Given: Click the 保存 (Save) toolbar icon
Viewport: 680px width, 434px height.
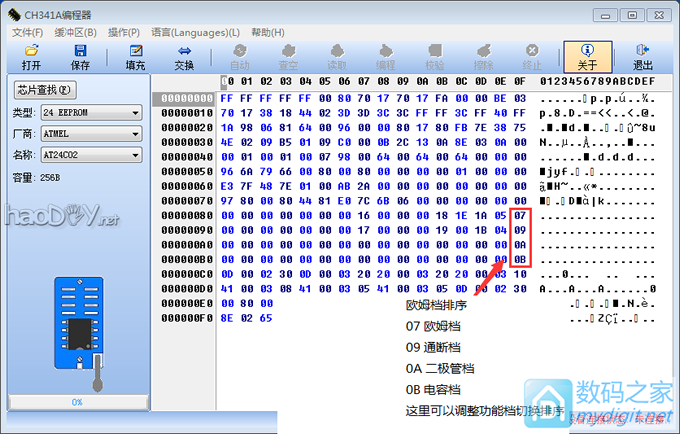Looking at the screenshot, I should 80,57.
